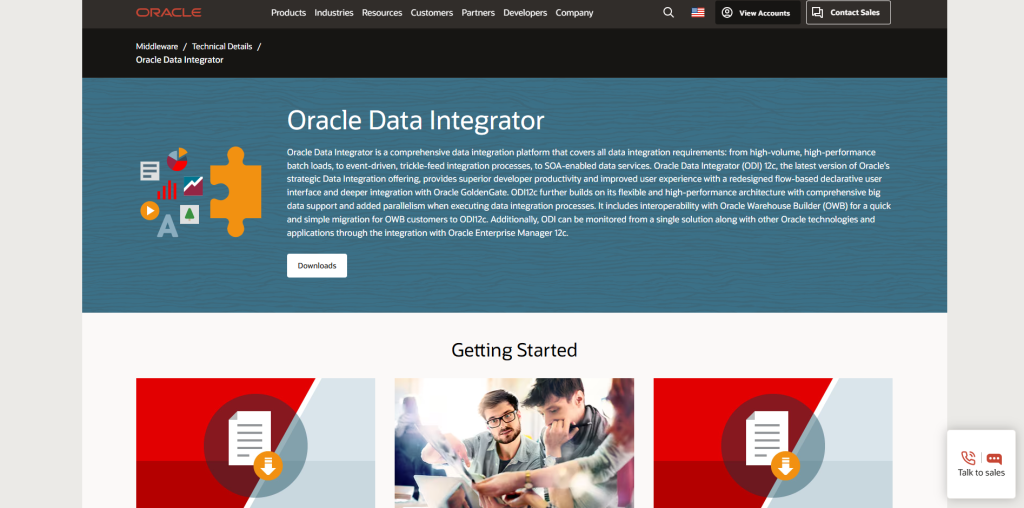Open the first download document card thumbnail
This screenshot has width=1024, height=508.
coord(255,443)
